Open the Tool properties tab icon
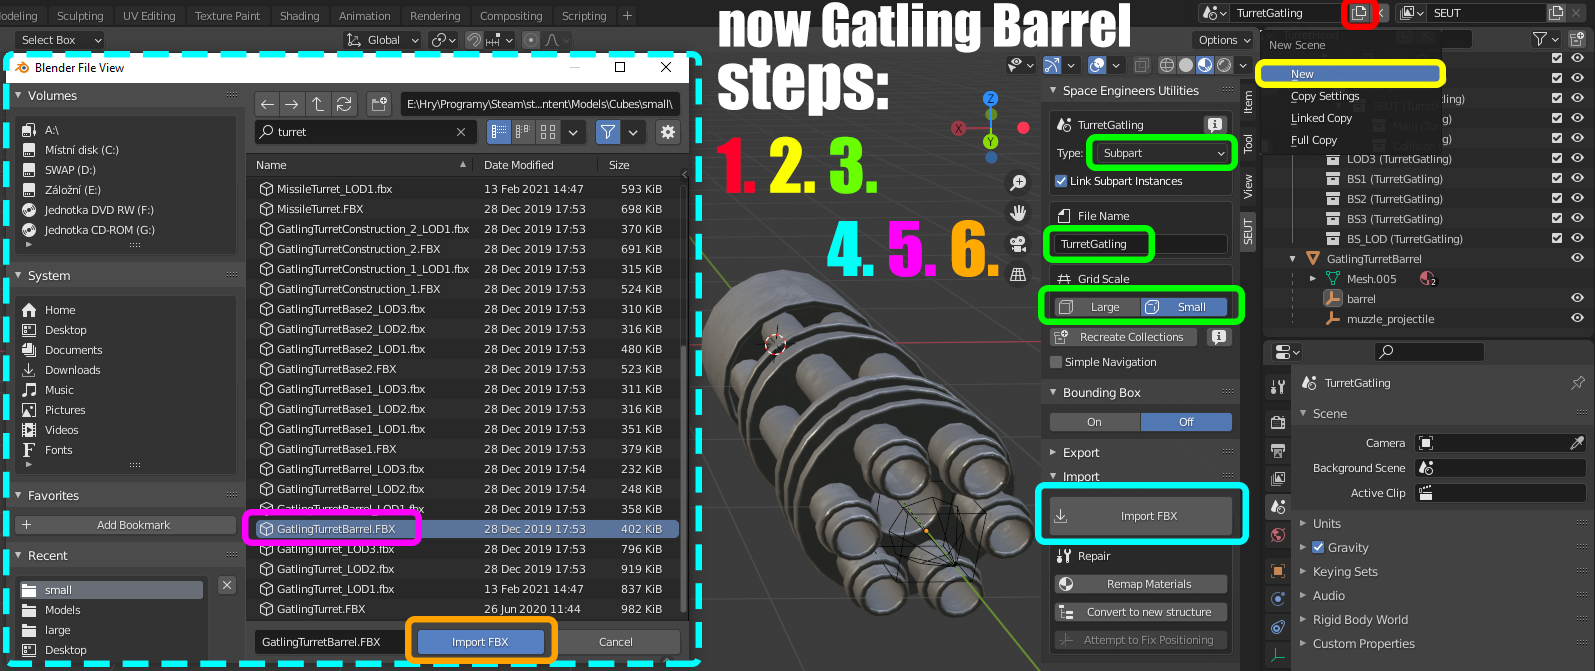Viewport: 1595px width, 671px height. coord(1278,387)
